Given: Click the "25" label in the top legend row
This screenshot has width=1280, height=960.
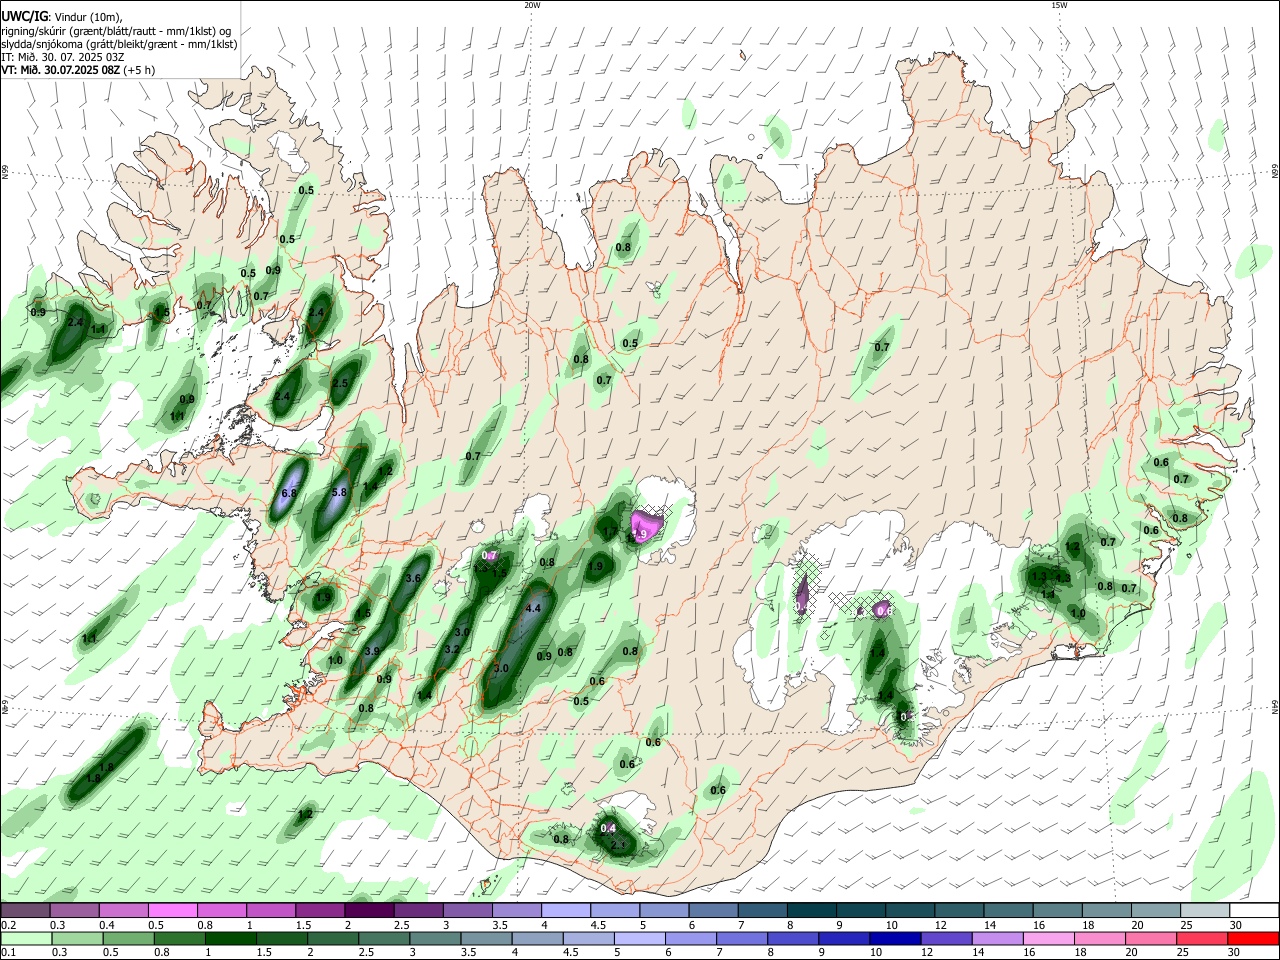Looking at the screenshot, I should tap(1187, 925).
